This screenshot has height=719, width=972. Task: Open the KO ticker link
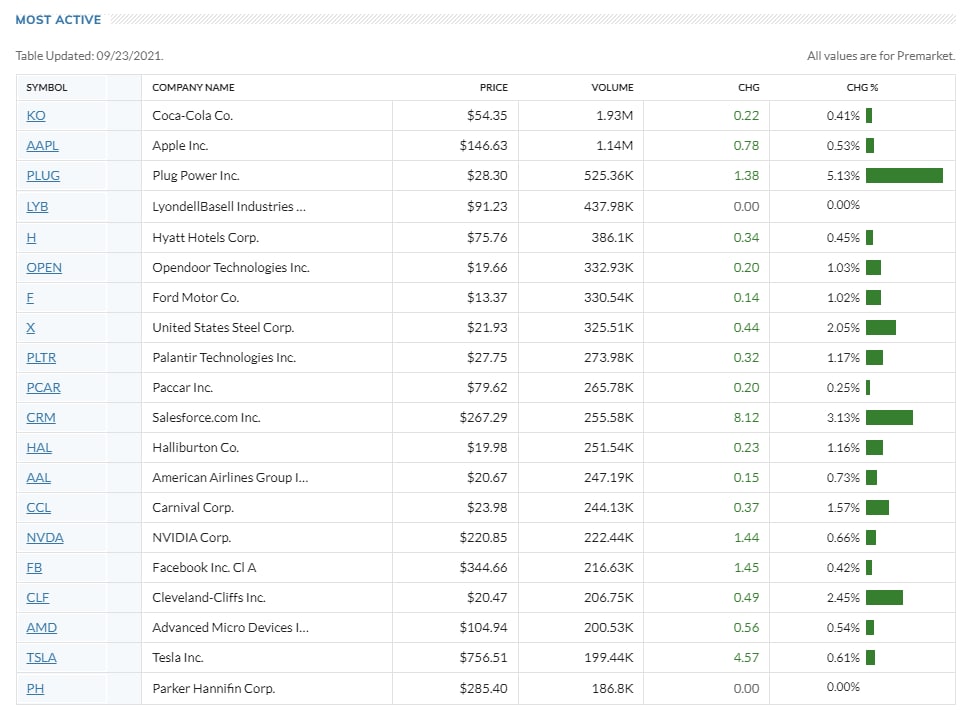(36, 115)
